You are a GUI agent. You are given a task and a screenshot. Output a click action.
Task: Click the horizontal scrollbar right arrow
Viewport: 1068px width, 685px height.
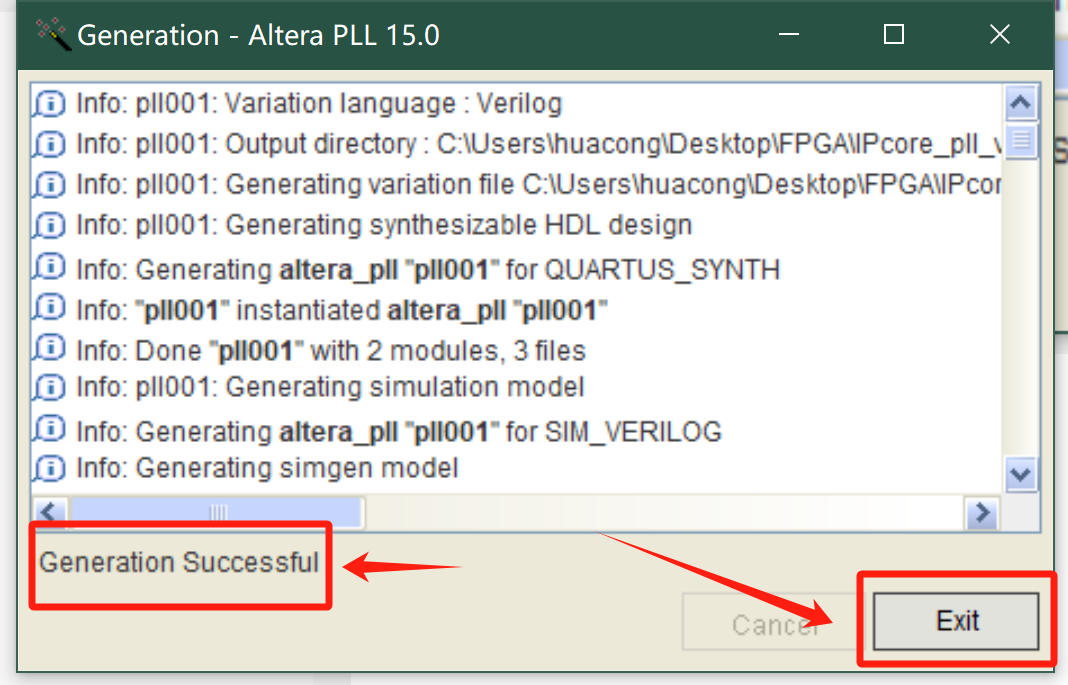[983, 513]
